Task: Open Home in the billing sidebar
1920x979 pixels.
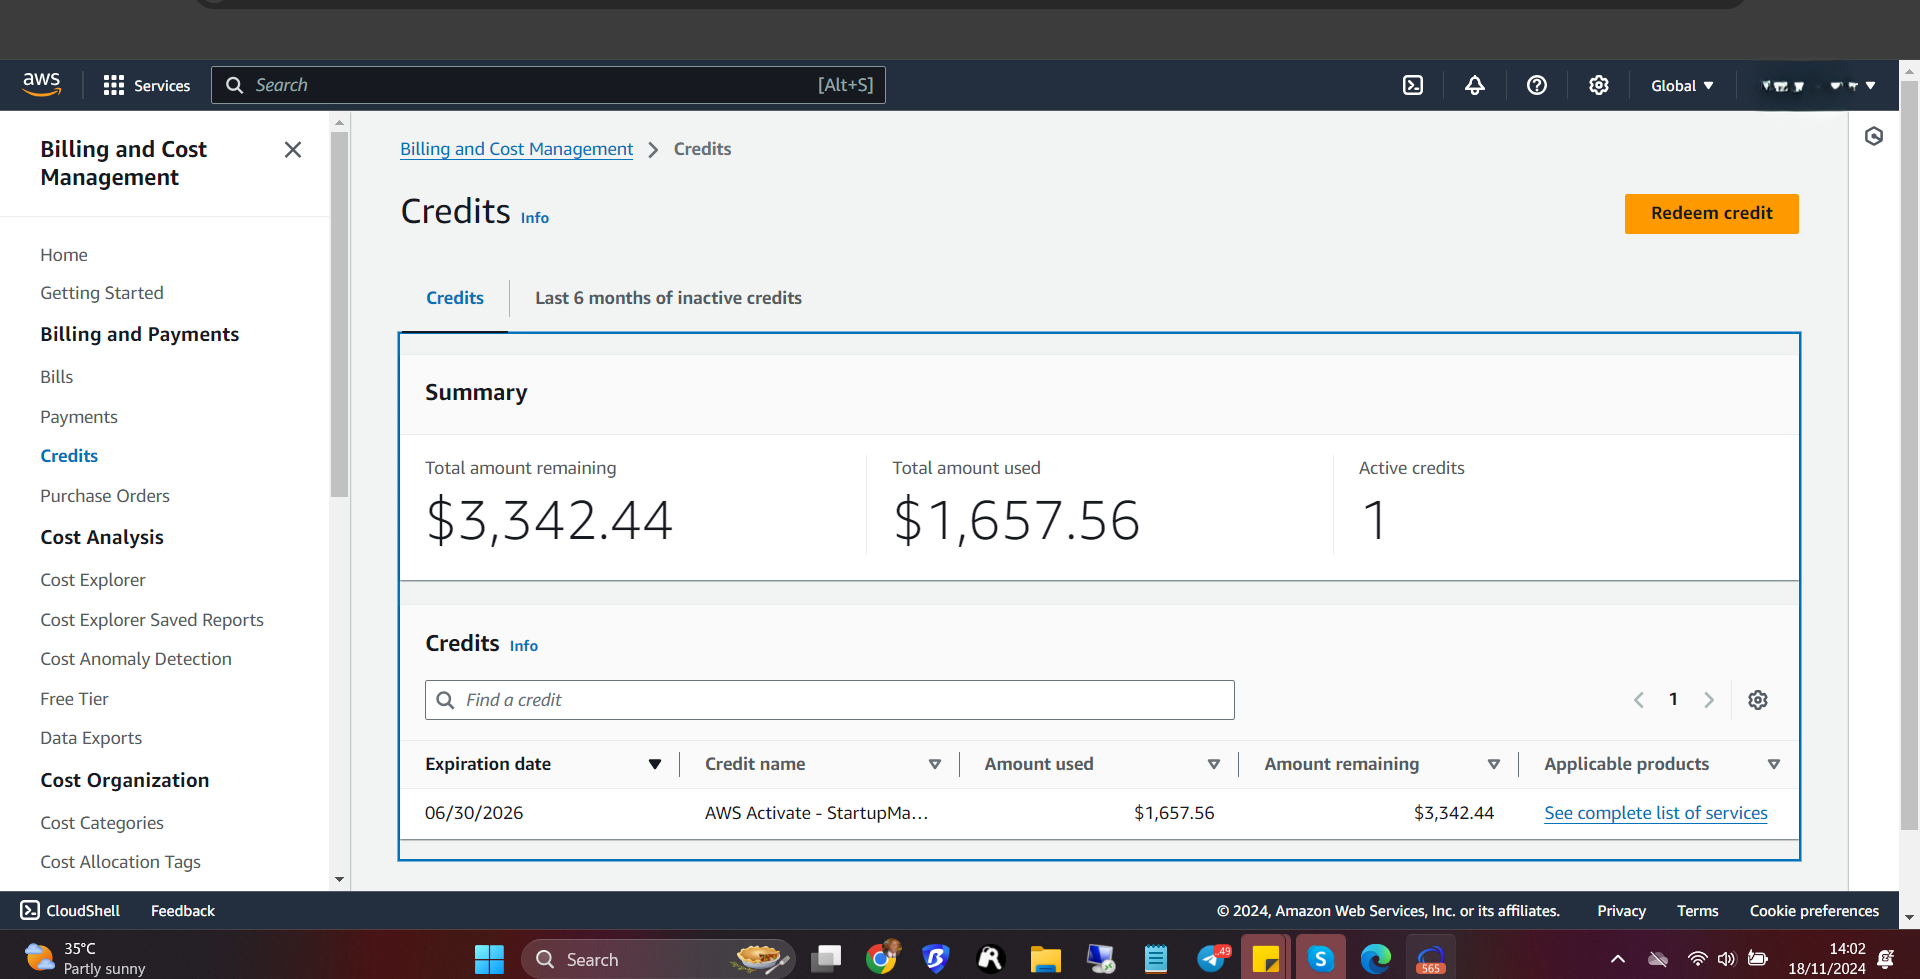Action: coord(64,255)
